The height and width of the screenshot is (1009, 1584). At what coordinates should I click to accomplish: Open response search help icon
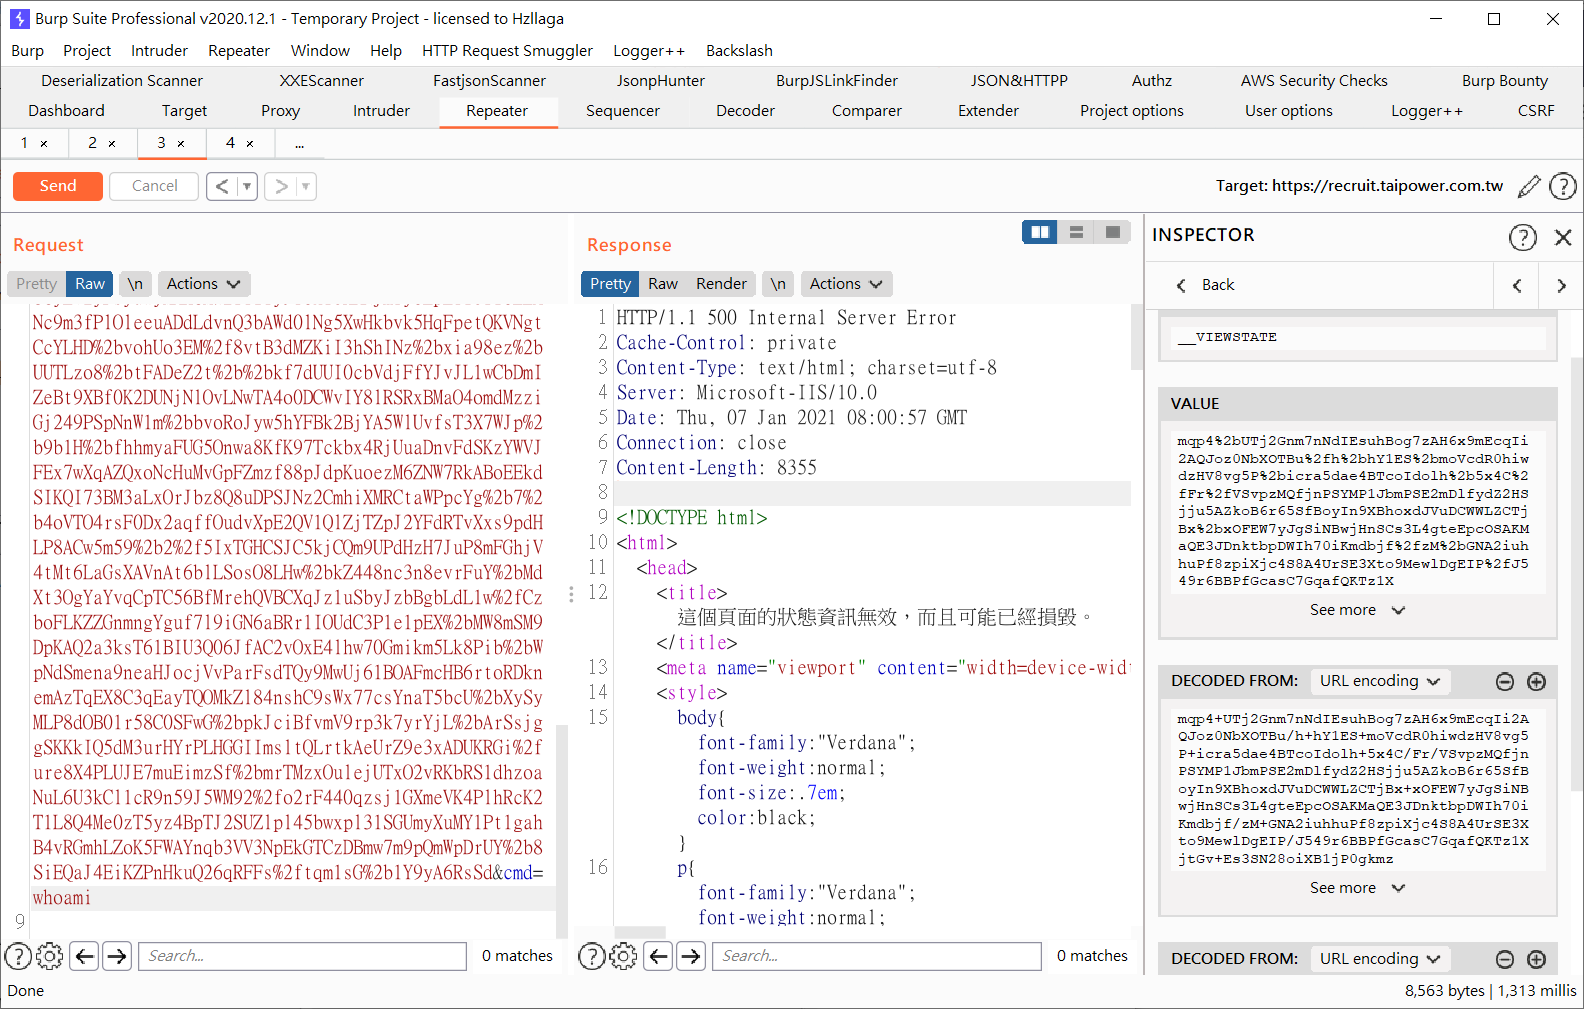[592, 957]
